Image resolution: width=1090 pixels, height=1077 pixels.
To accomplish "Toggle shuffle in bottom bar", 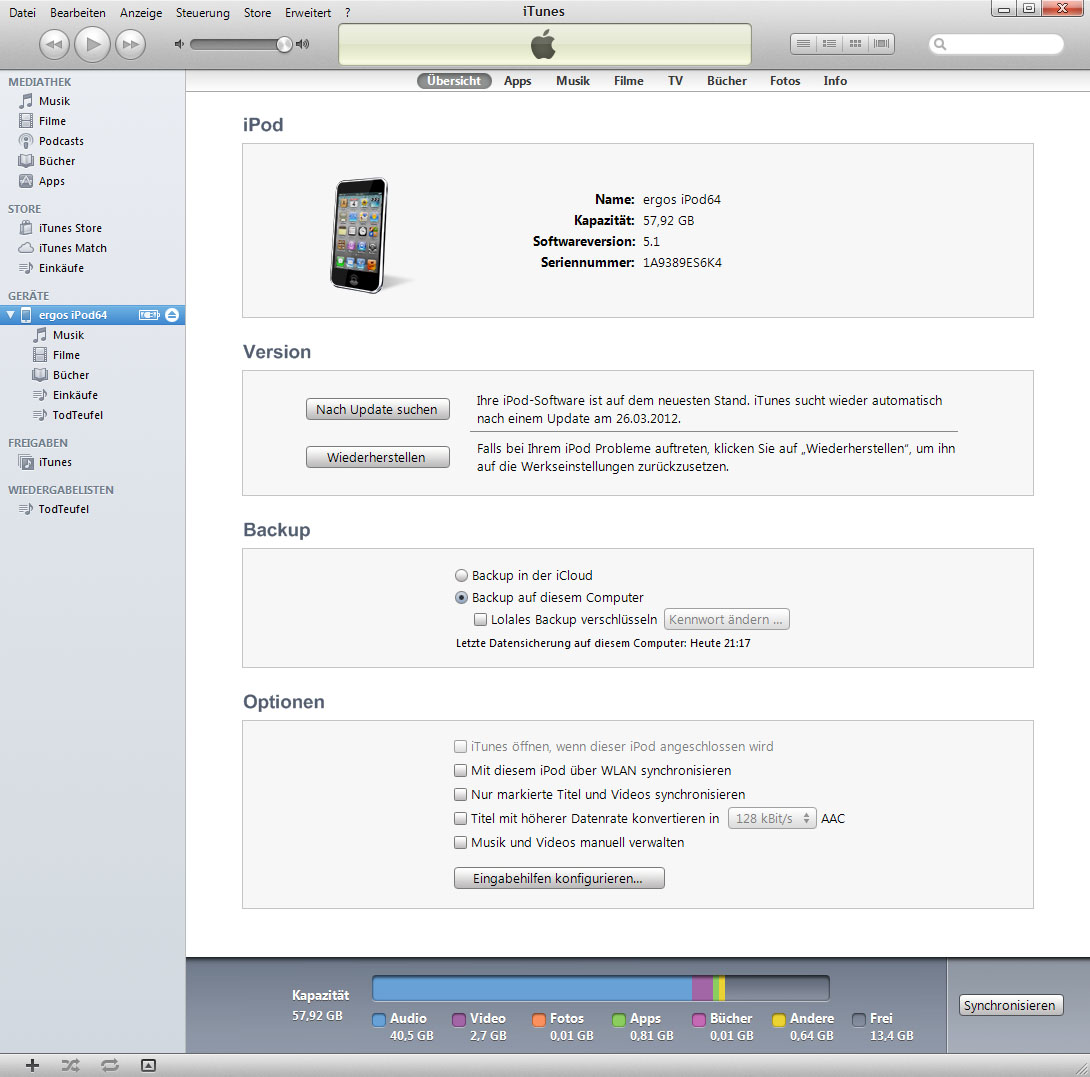I will (70, 1065).
